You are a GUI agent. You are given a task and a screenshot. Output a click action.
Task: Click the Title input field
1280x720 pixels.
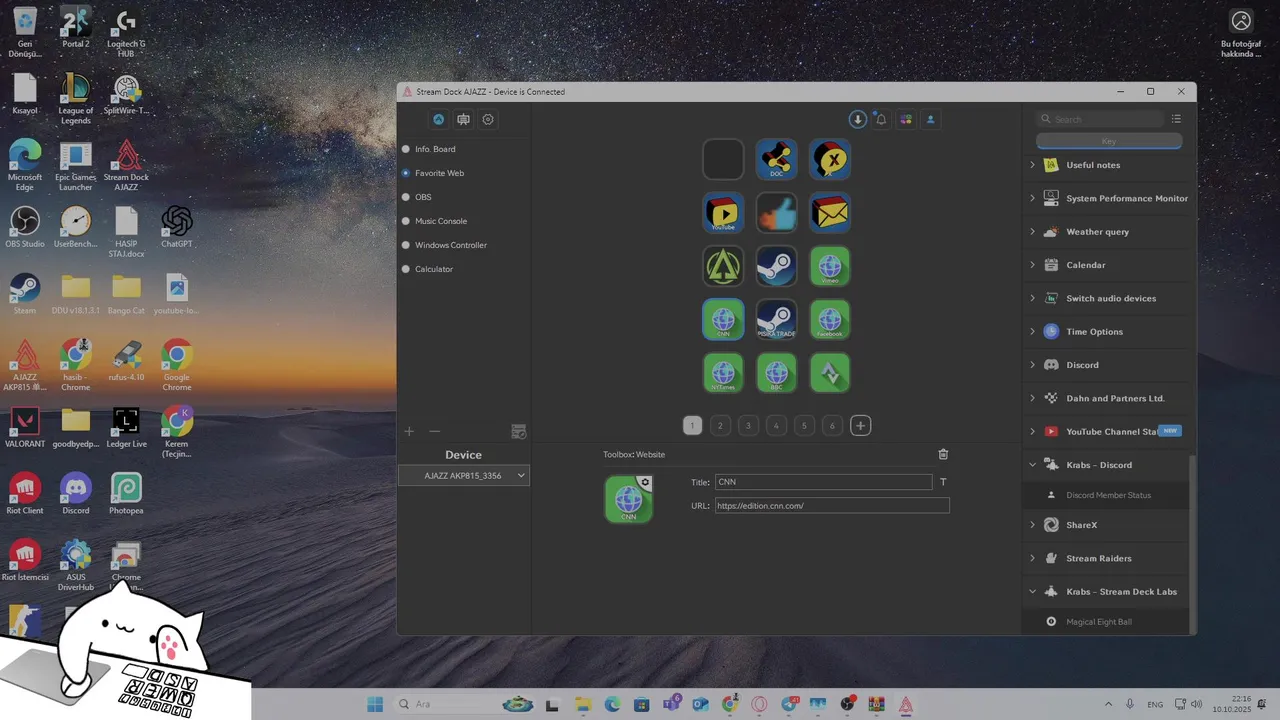824,482
